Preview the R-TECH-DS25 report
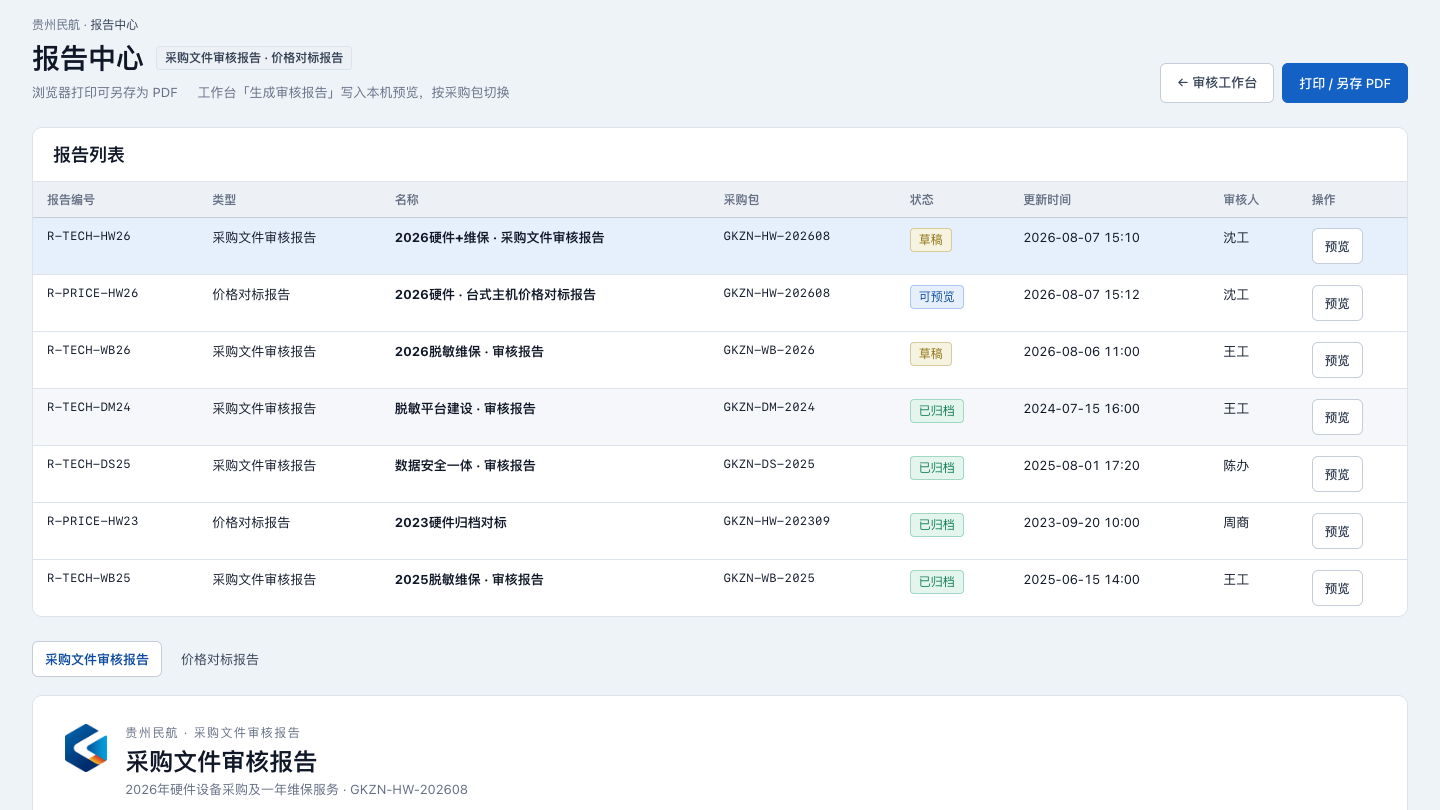This screenshot has width=1440, height=810. [1337, 474]
